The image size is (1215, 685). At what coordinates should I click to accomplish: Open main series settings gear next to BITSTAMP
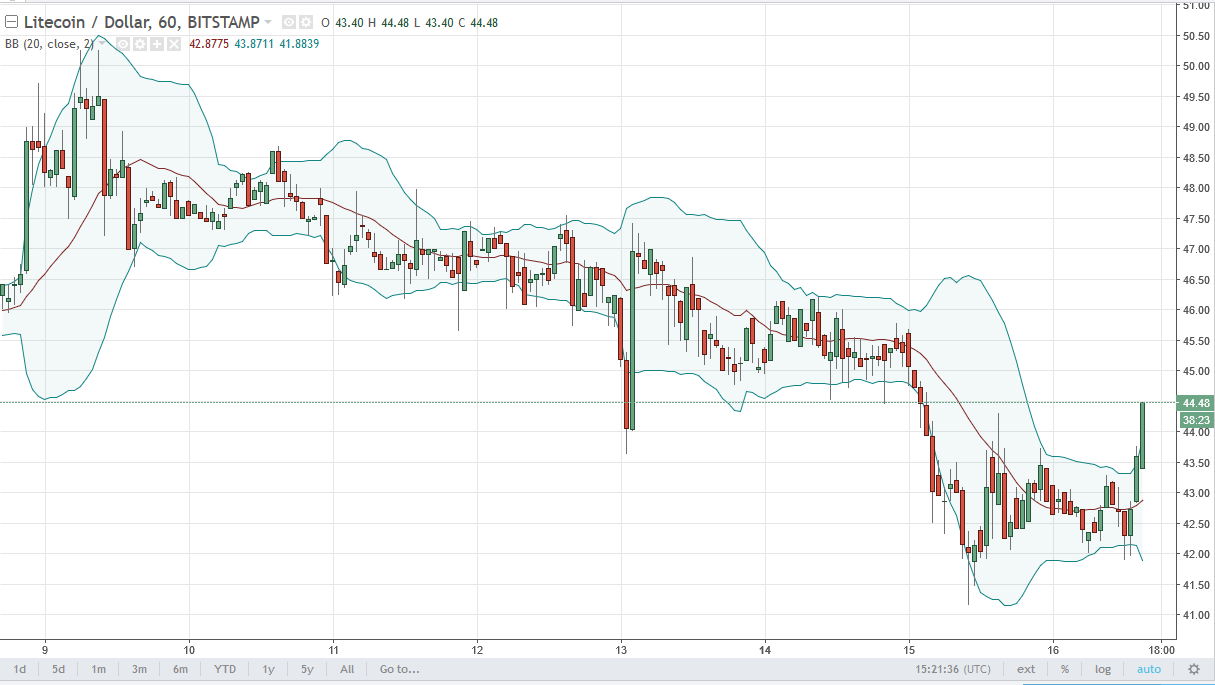306,22
